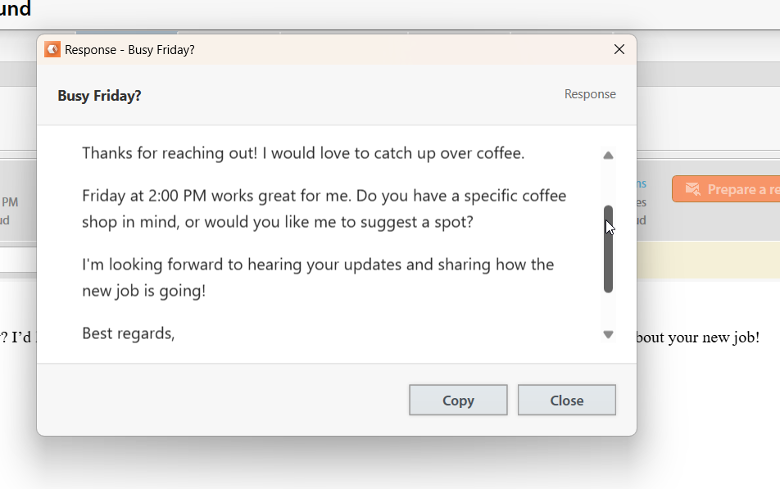Click the Busy Friday? heading
Viewport: 780px width, 490px height.
coord(99,96)
